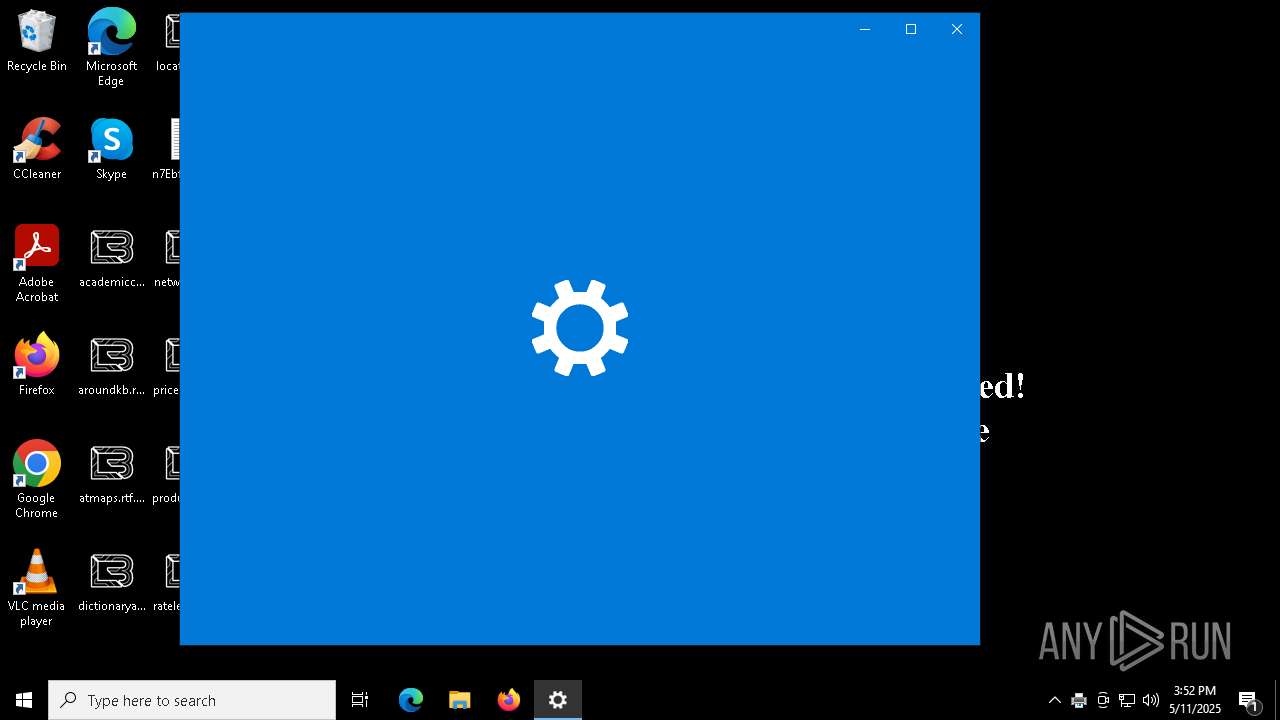Image resolution: width=1280 pixels, height=720 pixels.
Task: Launch Adobe Acrobat from desktop
Action: coord(37,263)
